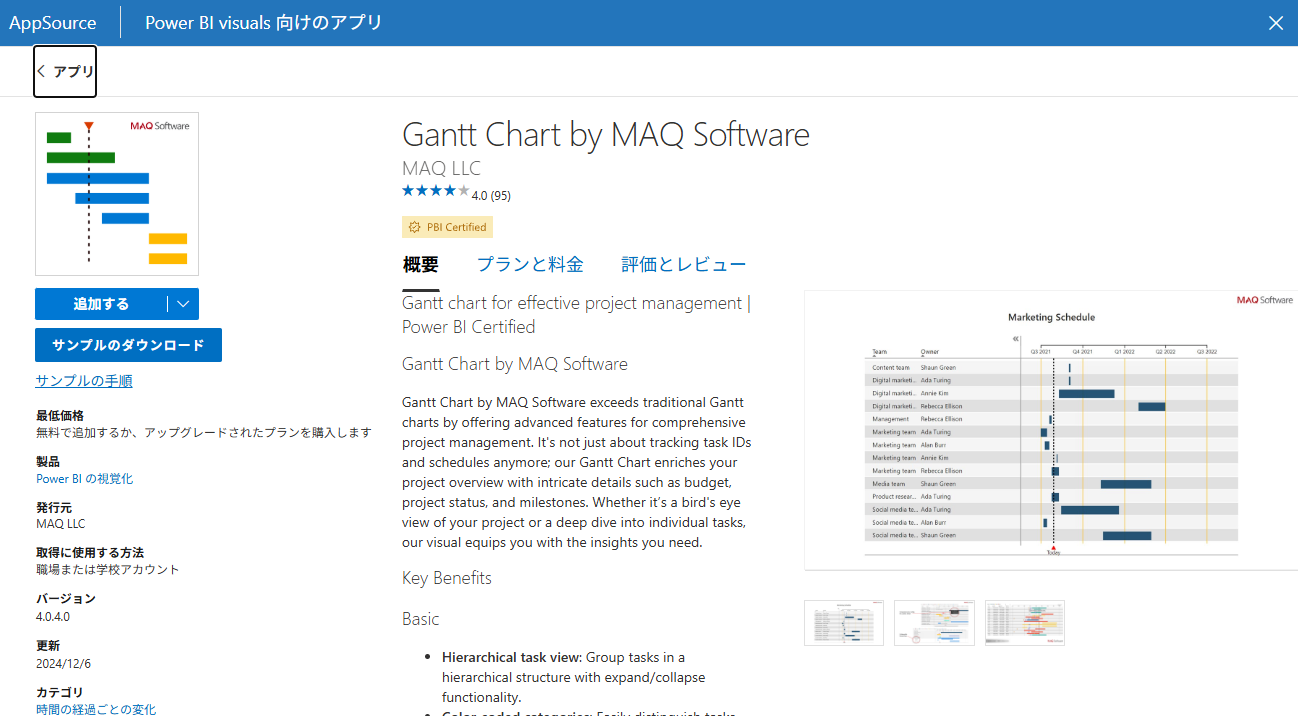Click サンプルのダウンロード button
This screenshot has width=1298, height=716.
pyautogui.click(x=128, y=345)
